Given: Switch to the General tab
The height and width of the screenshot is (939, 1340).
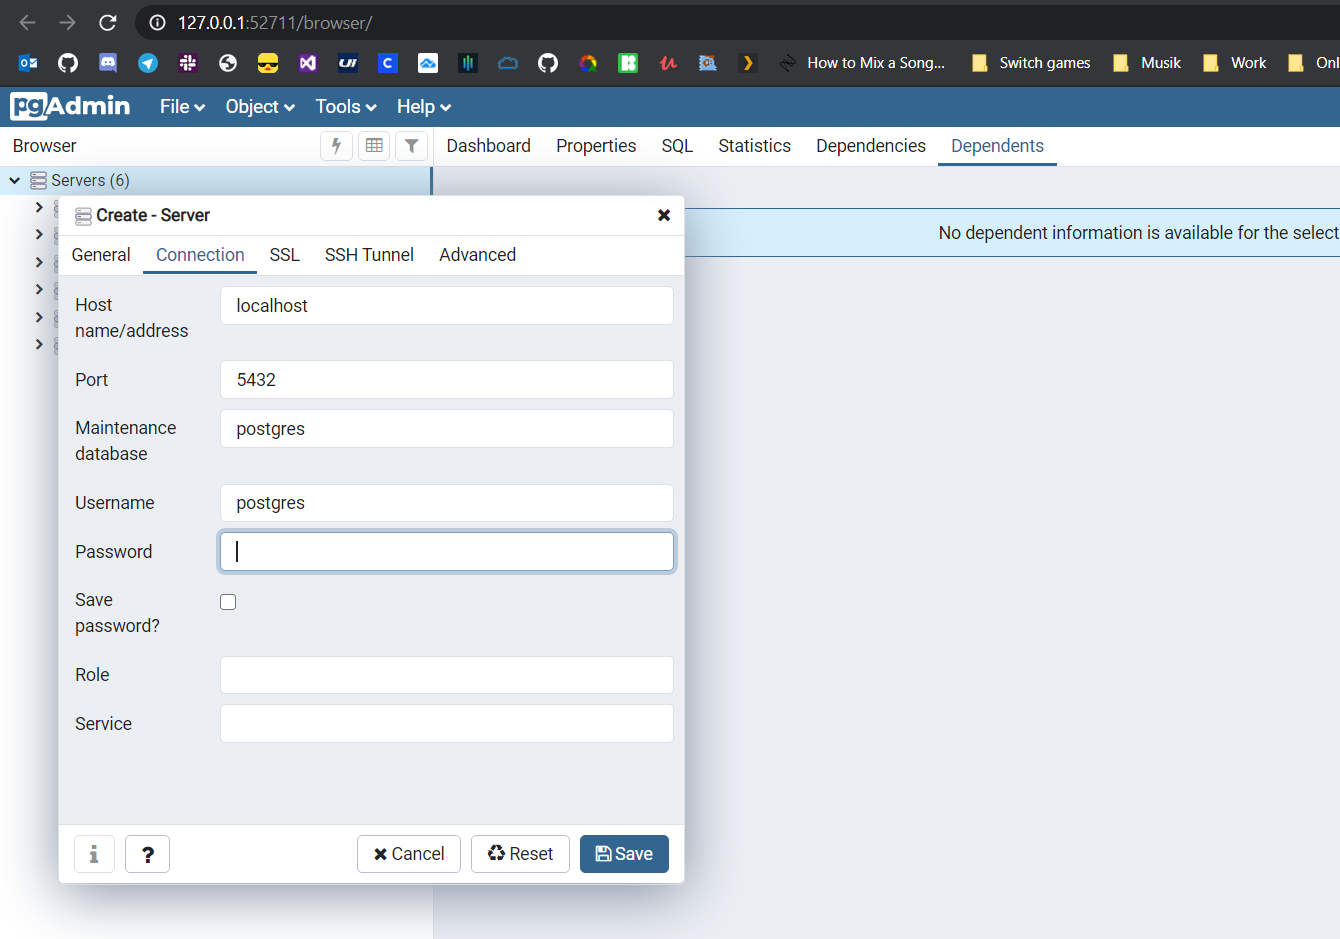Looking at the screenshot, I should pos(101,255).
